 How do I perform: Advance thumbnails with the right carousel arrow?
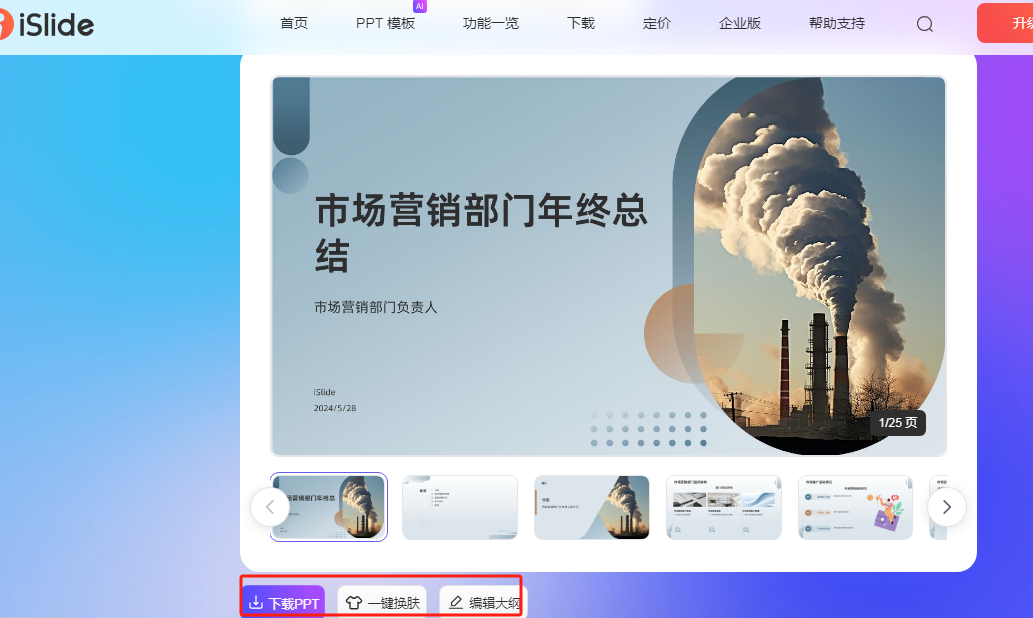coord(946,507)
